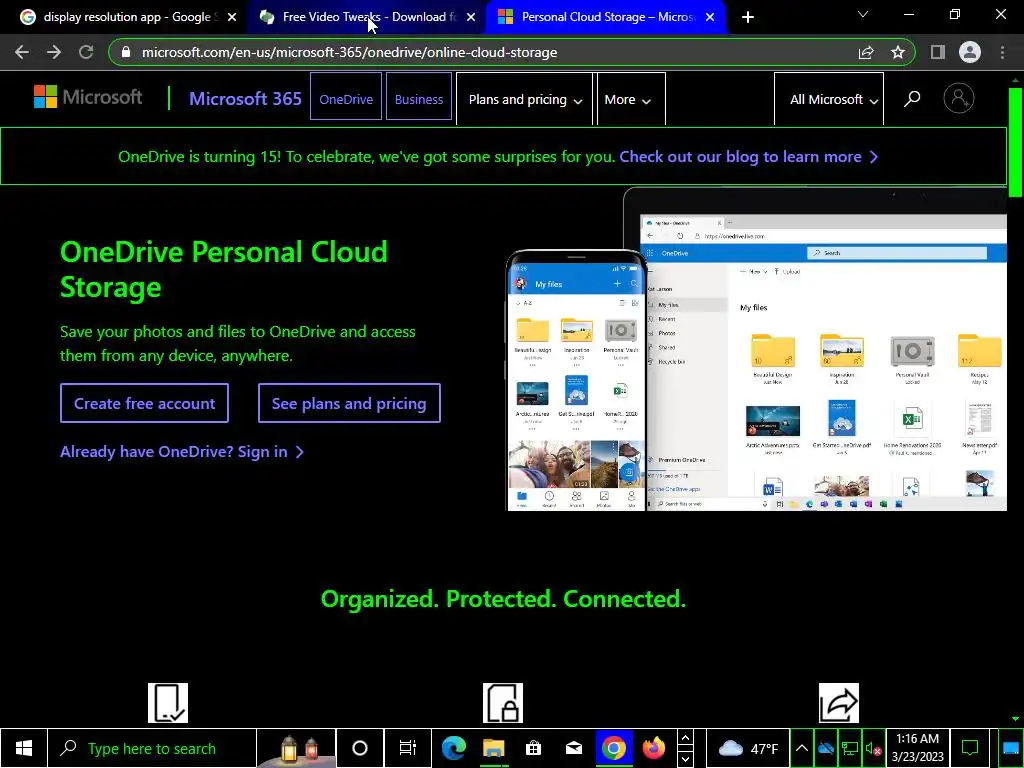Screen dimensions: 1024x768
Task: Click the locked file icon
Action: 503,703
